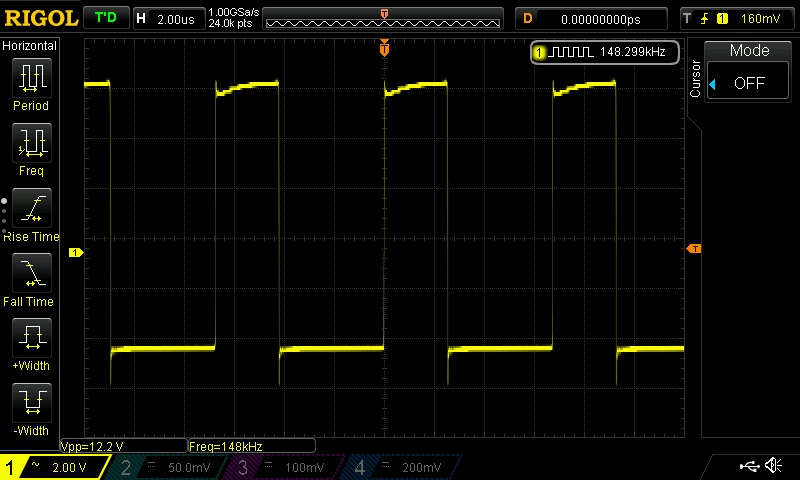
Task: Click the USB connection status icon
Action: (x=749, y=466)
